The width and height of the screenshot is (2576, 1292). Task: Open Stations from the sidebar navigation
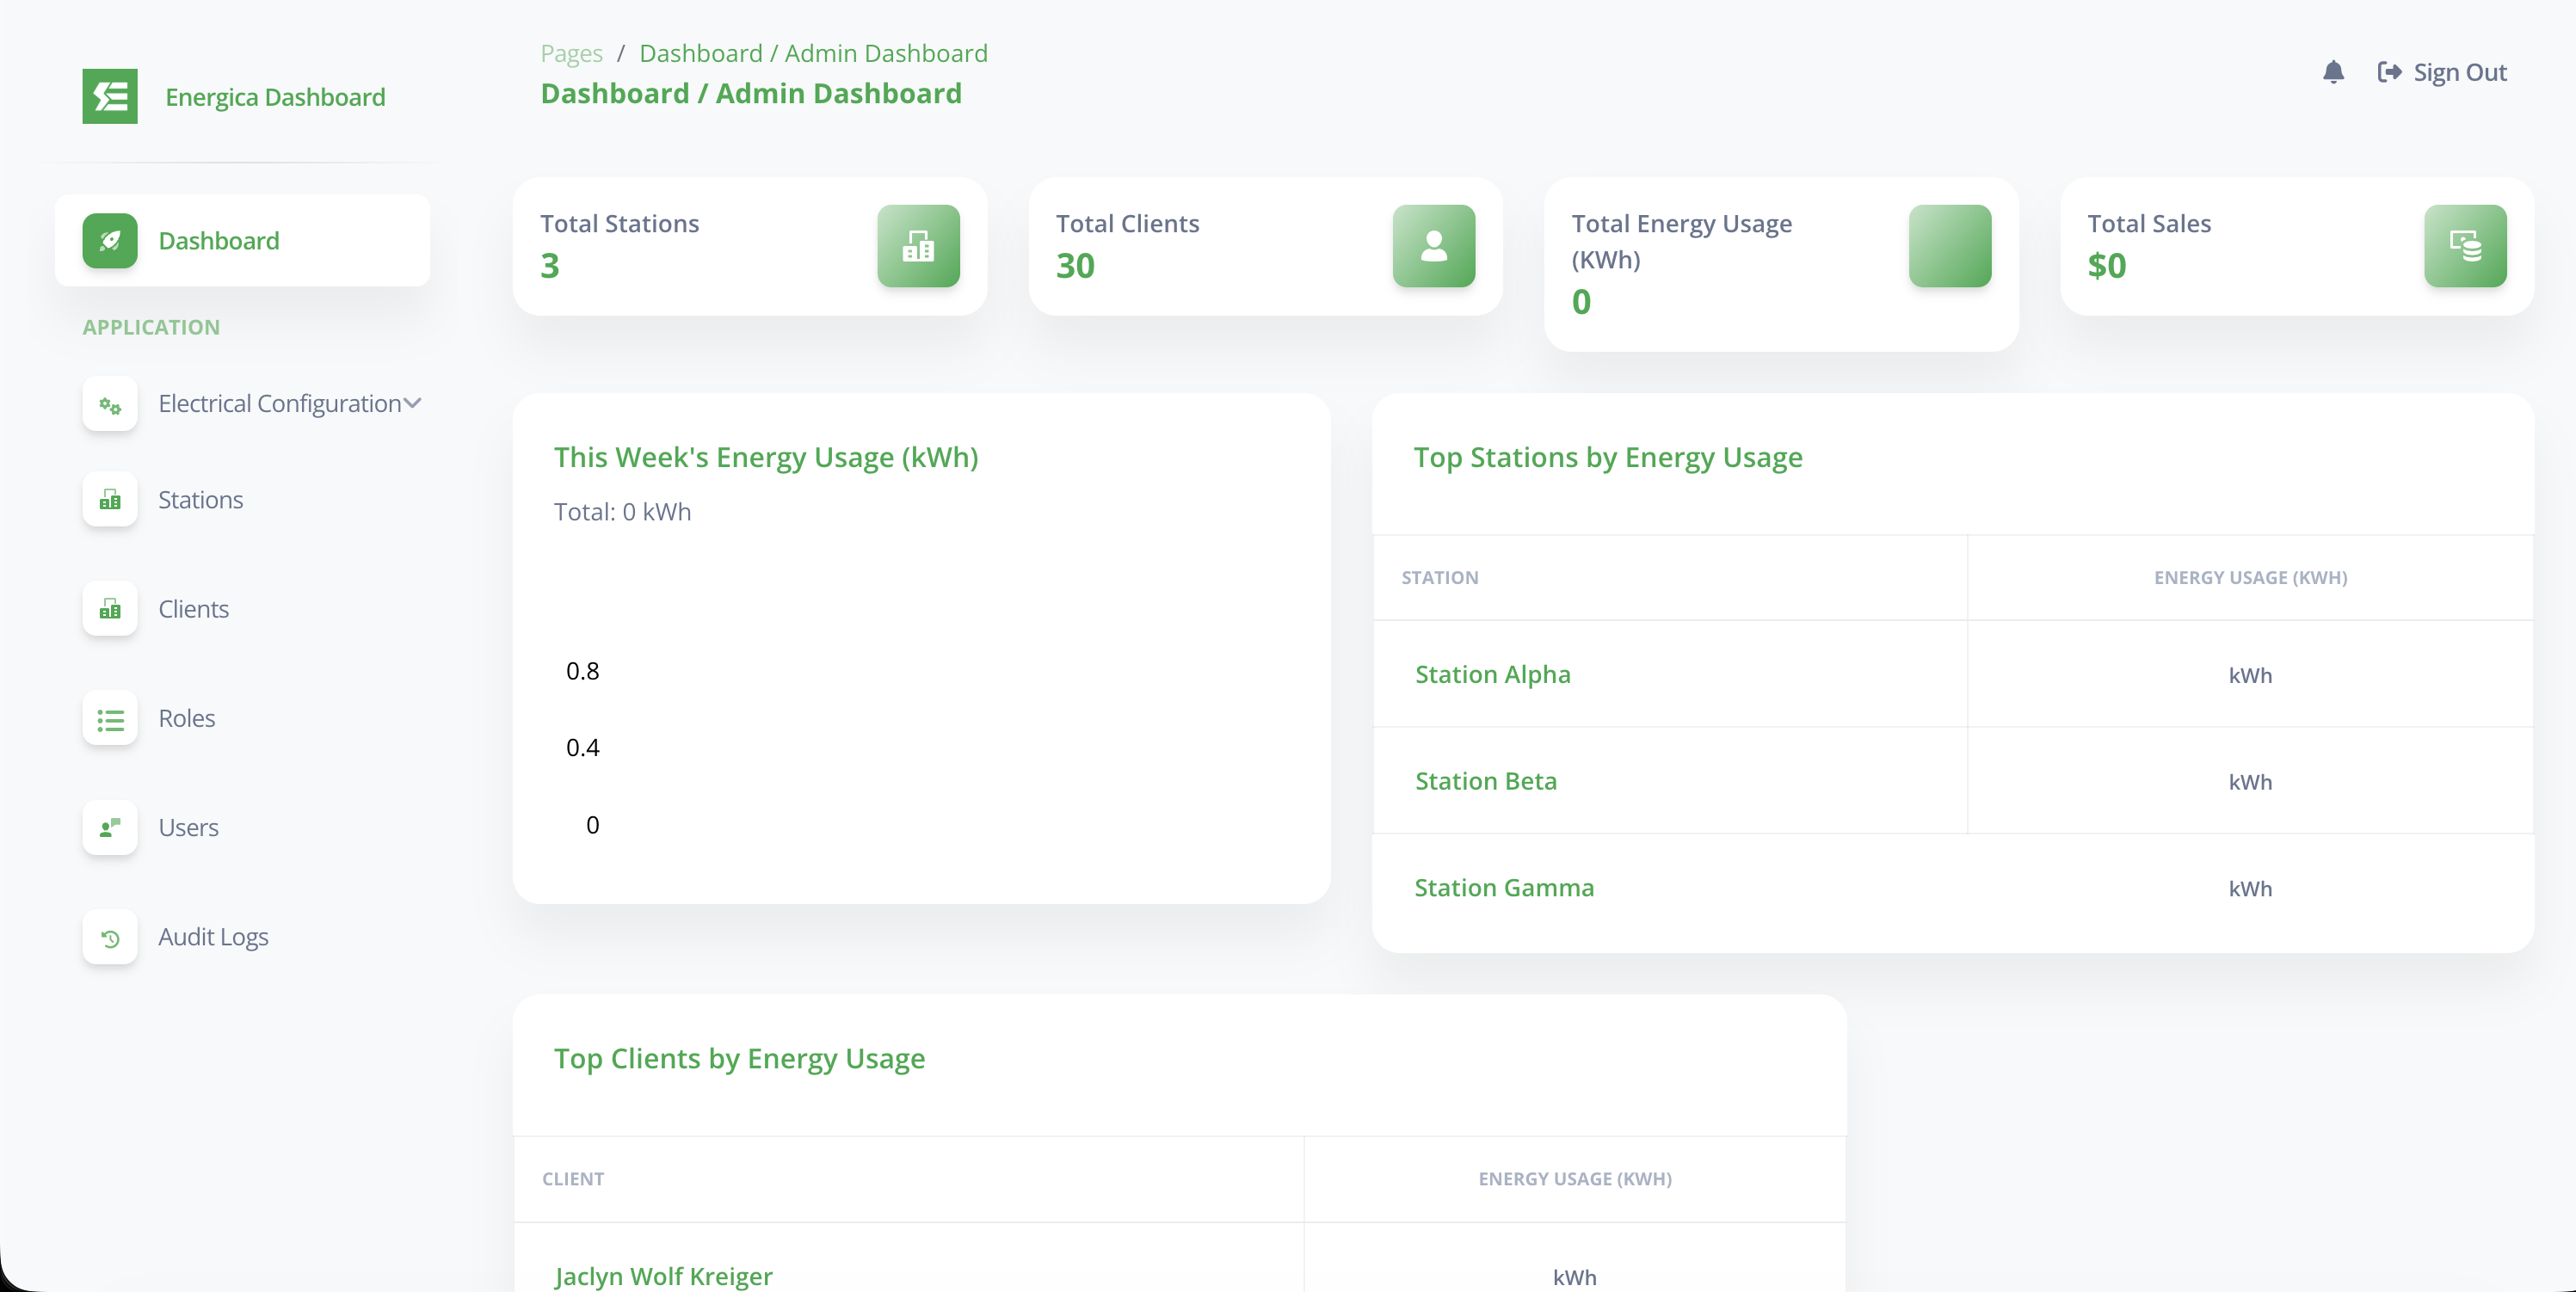pyautogui.click(x=201, y=499)
